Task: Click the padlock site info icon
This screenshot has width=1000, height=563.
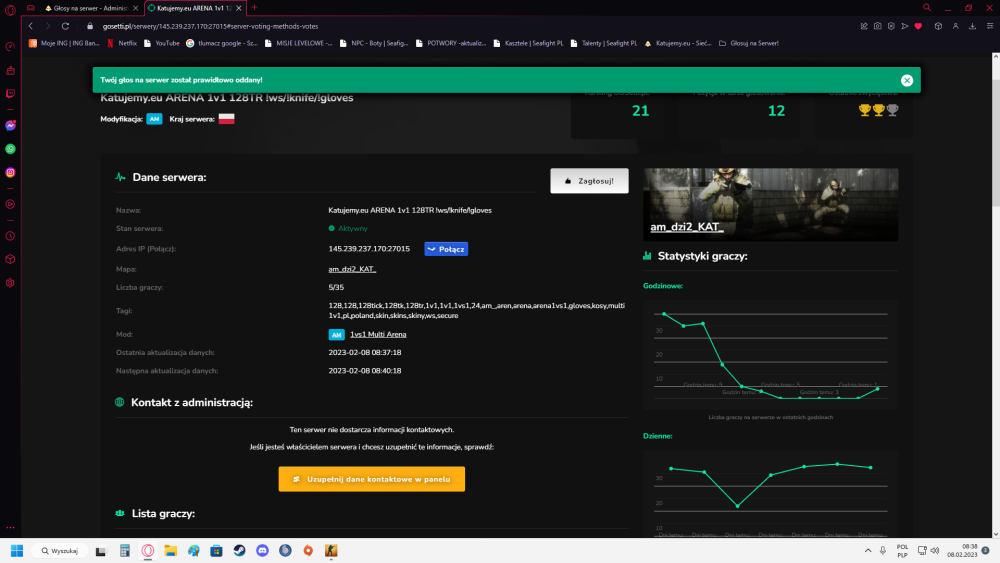Action: tap(90, 26)
